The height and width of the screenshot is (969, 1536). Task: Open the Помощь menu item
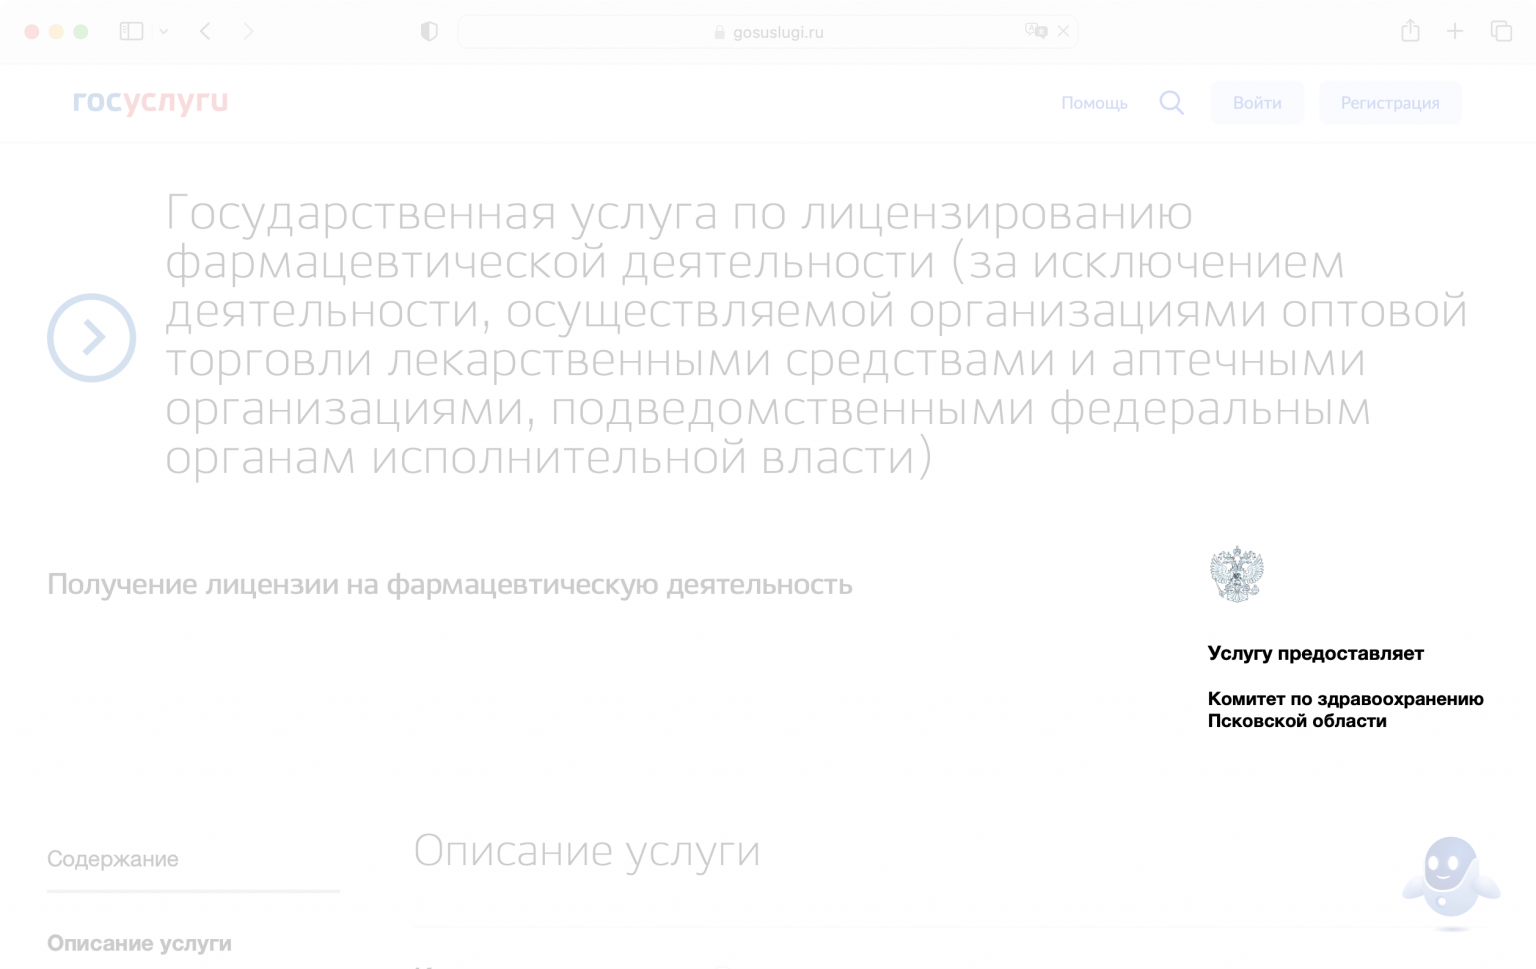pos(1094,103)
